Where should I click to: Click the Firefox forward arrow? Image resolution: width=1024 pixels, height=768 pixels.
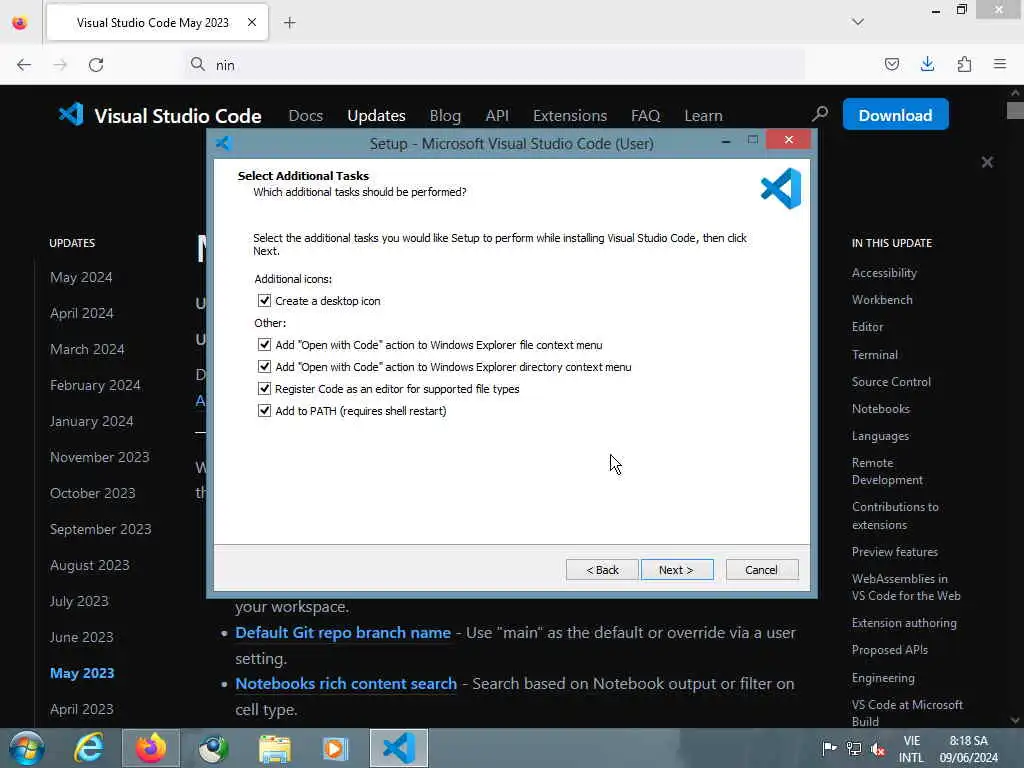click(x=60, y=65)
